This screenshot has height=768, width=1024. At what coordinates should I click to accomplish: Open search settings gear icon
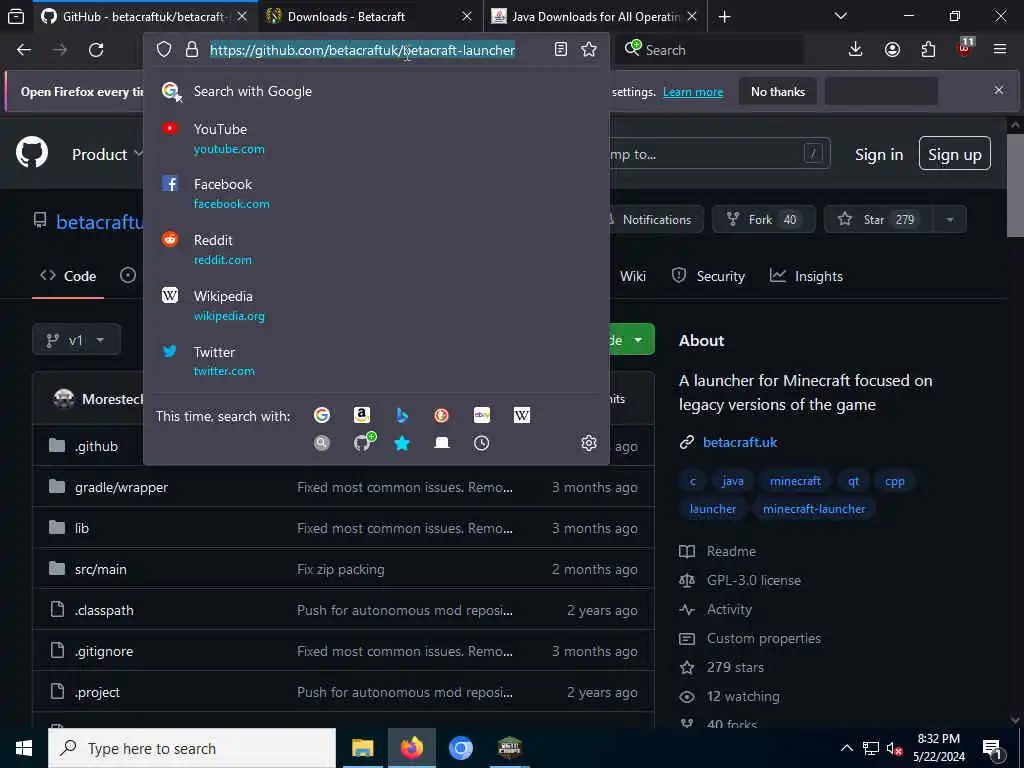[x=589, y=443]
